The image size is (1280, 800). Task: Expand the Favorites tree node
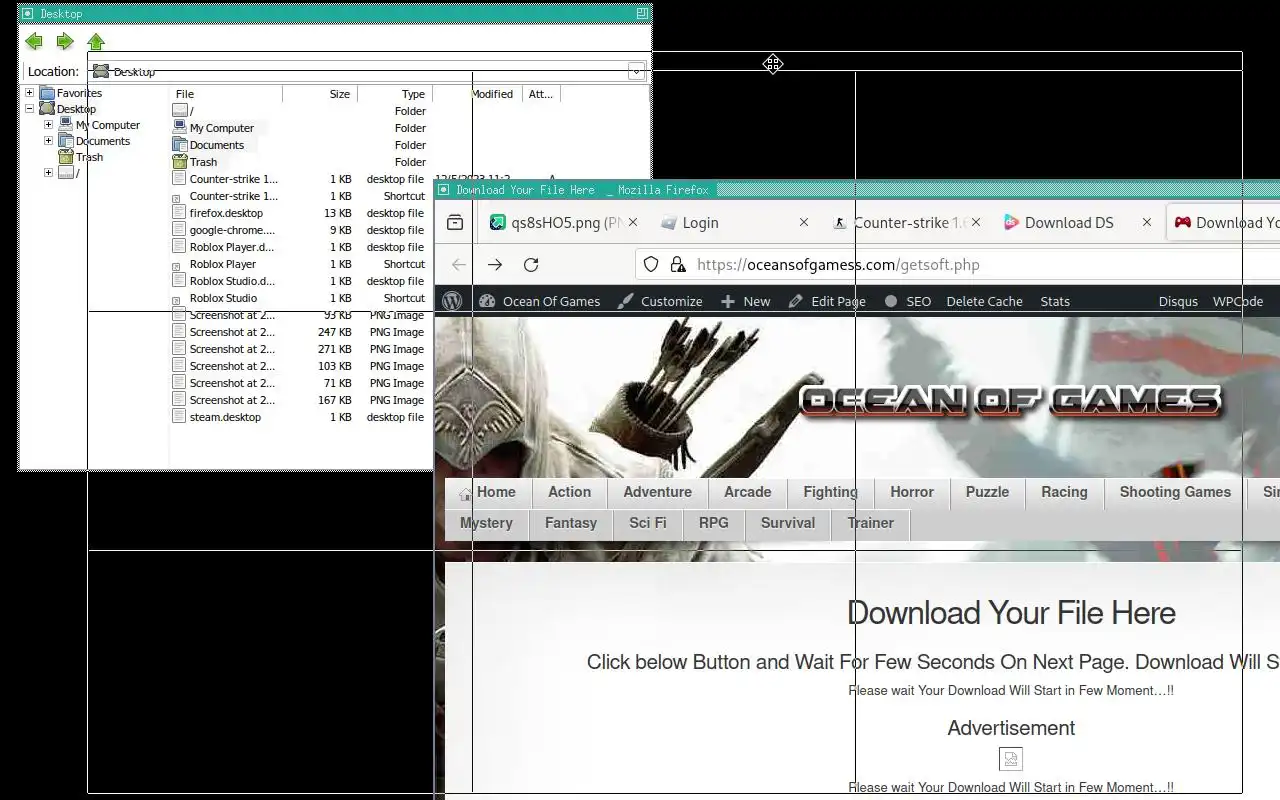point(30,93)
